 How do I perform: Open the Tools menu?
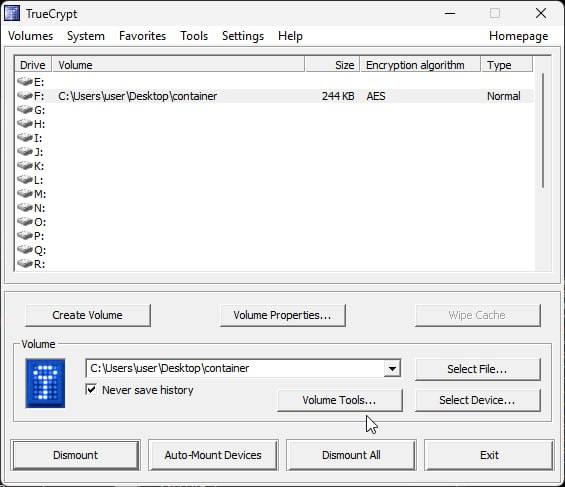[x=194, y=36]
